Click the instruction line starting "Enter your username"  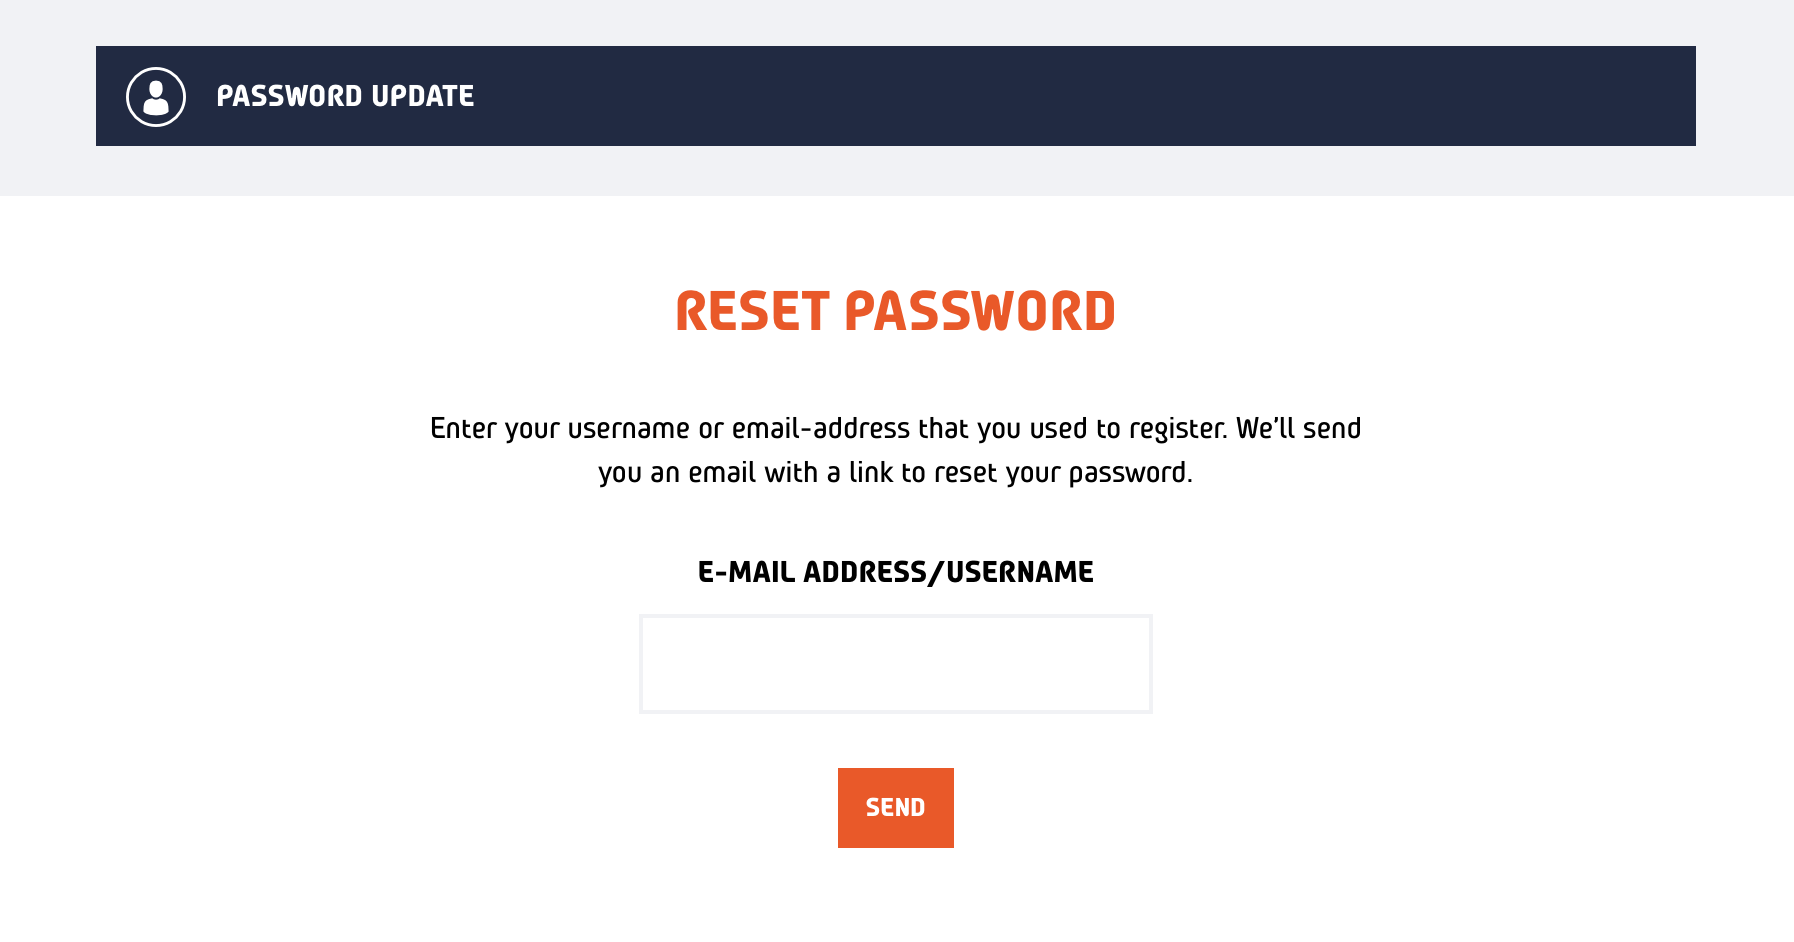tap(895, 428)
